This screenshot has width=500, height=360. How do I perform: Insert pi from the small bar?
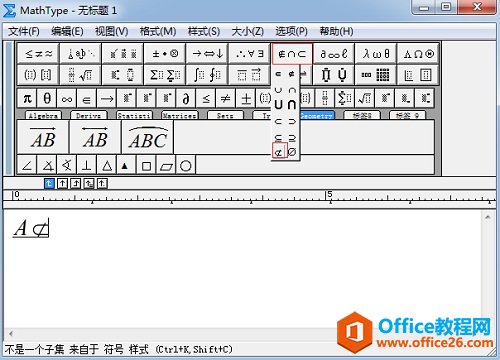click(x=27, y=98)
